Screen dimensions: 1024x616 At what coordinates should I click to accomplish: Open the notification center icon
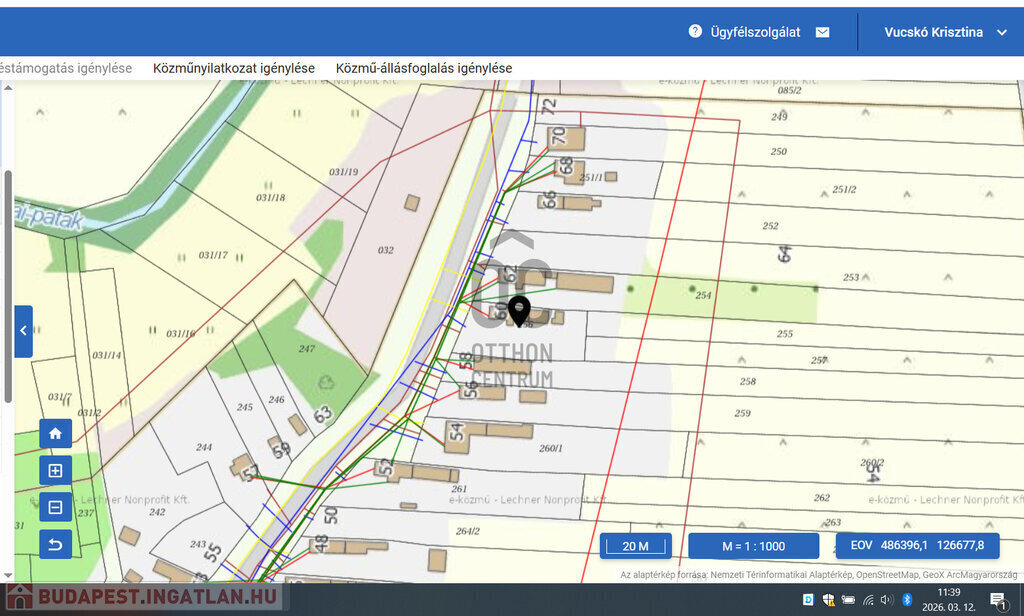pos(997,599)
